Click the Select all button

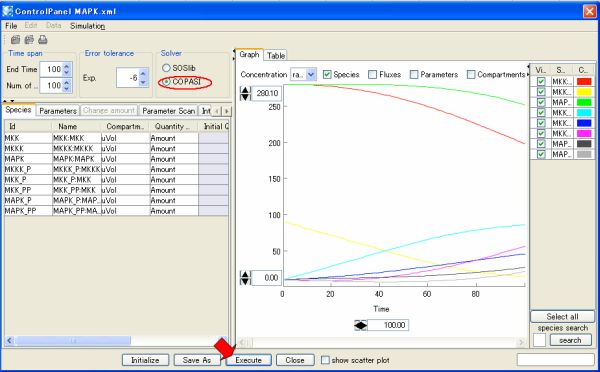click(x=562, y=317)
